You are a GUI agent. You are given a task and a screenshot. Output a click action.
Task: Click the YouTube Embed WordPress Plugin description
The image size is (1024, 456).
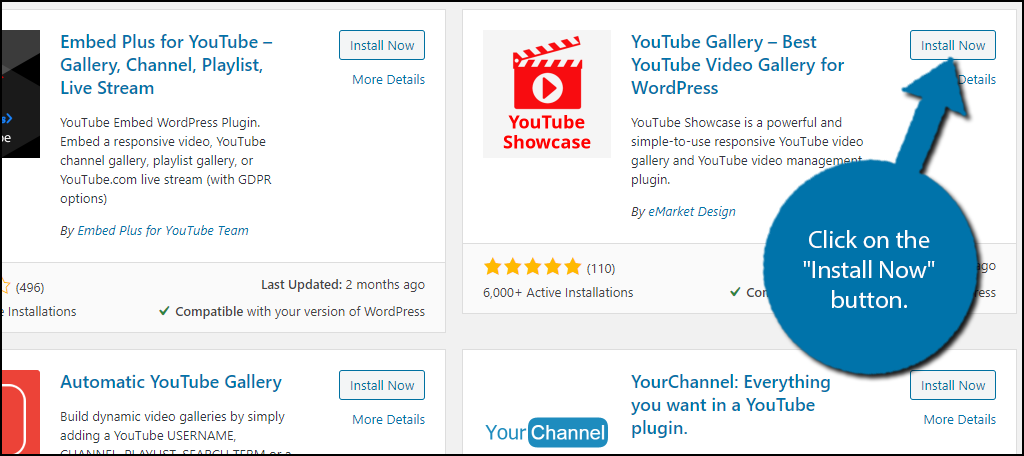pos(167,161)
